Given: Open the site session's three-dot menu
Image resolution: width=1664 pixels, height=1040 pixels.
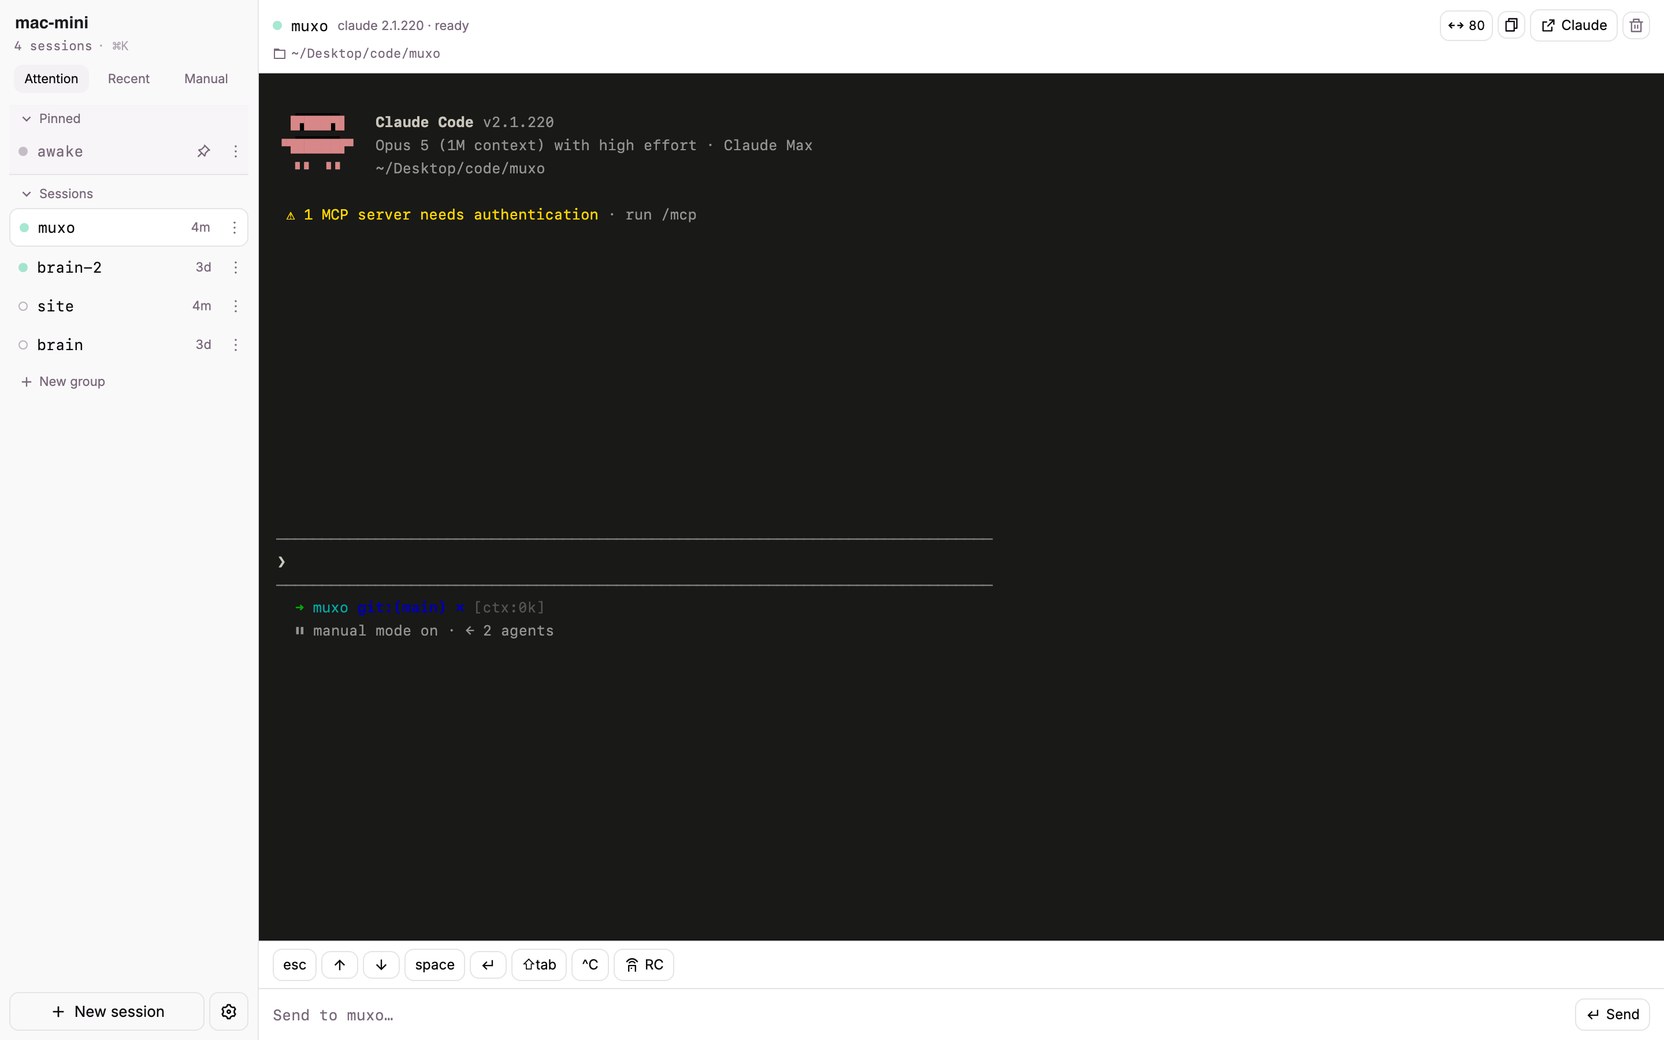Looking at the screenshot, I should [236, 306].
